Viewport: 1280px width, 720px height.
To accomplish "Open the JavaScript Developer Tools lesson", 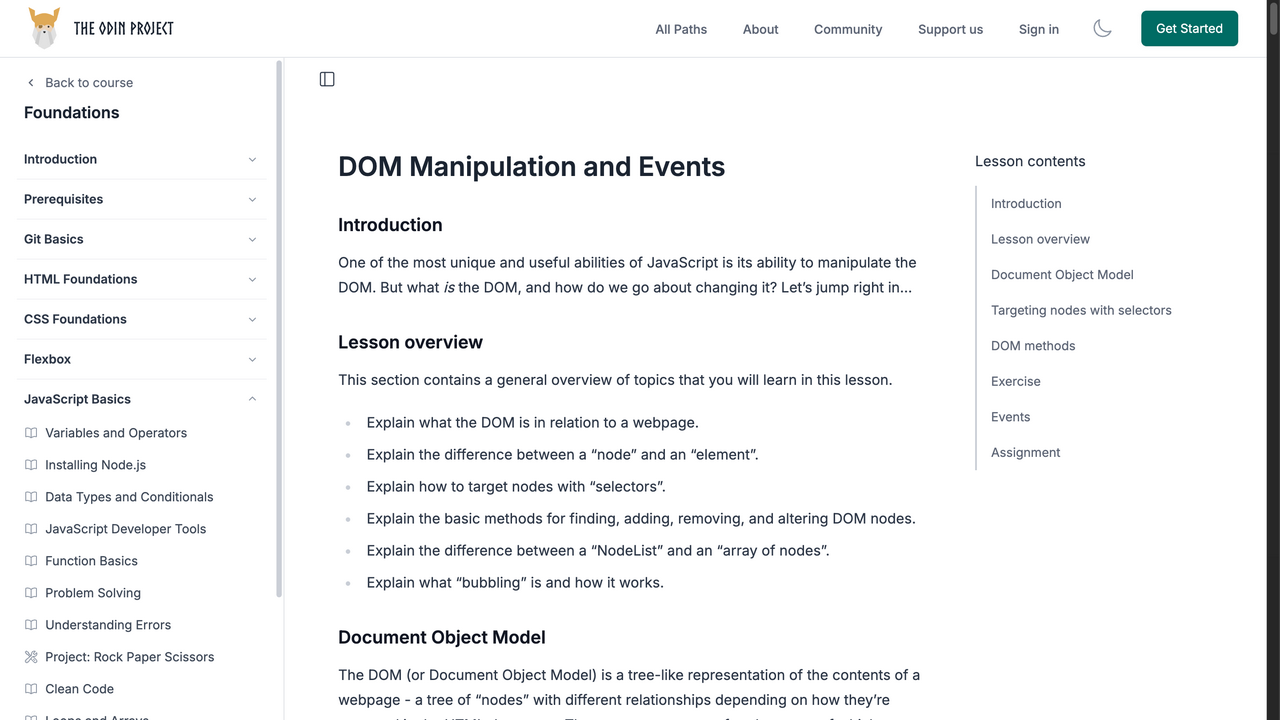I will (x=125, y=529).
